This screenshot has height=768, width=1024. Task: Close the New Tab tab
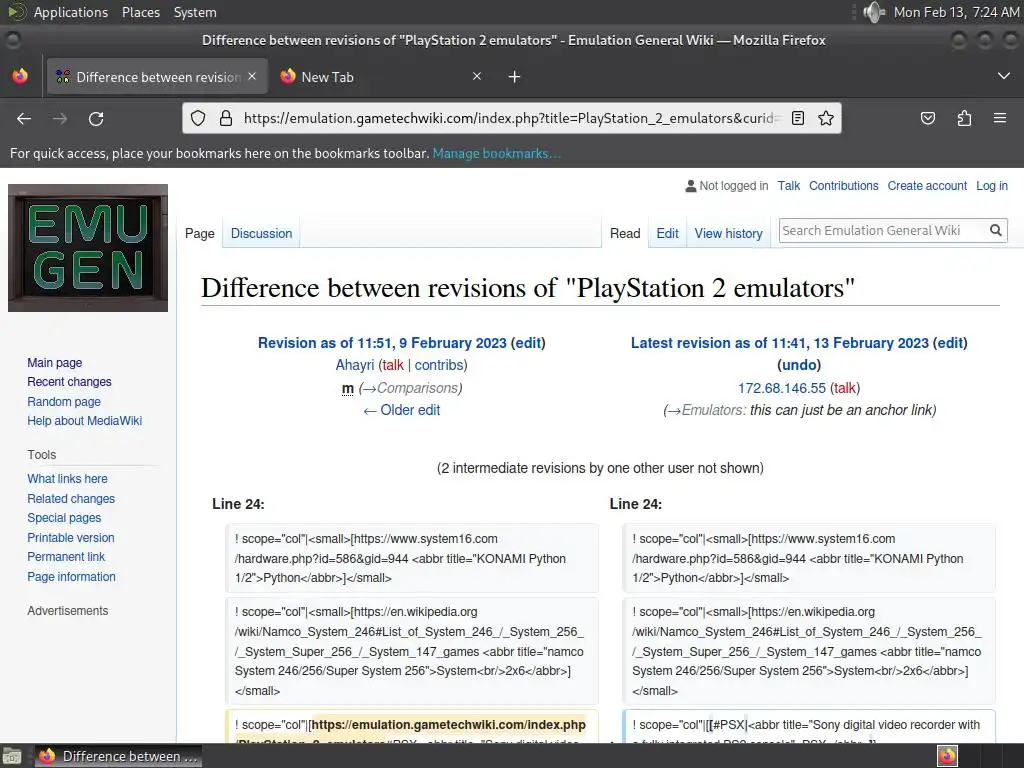pyautogui.click(x=477, y=76)
